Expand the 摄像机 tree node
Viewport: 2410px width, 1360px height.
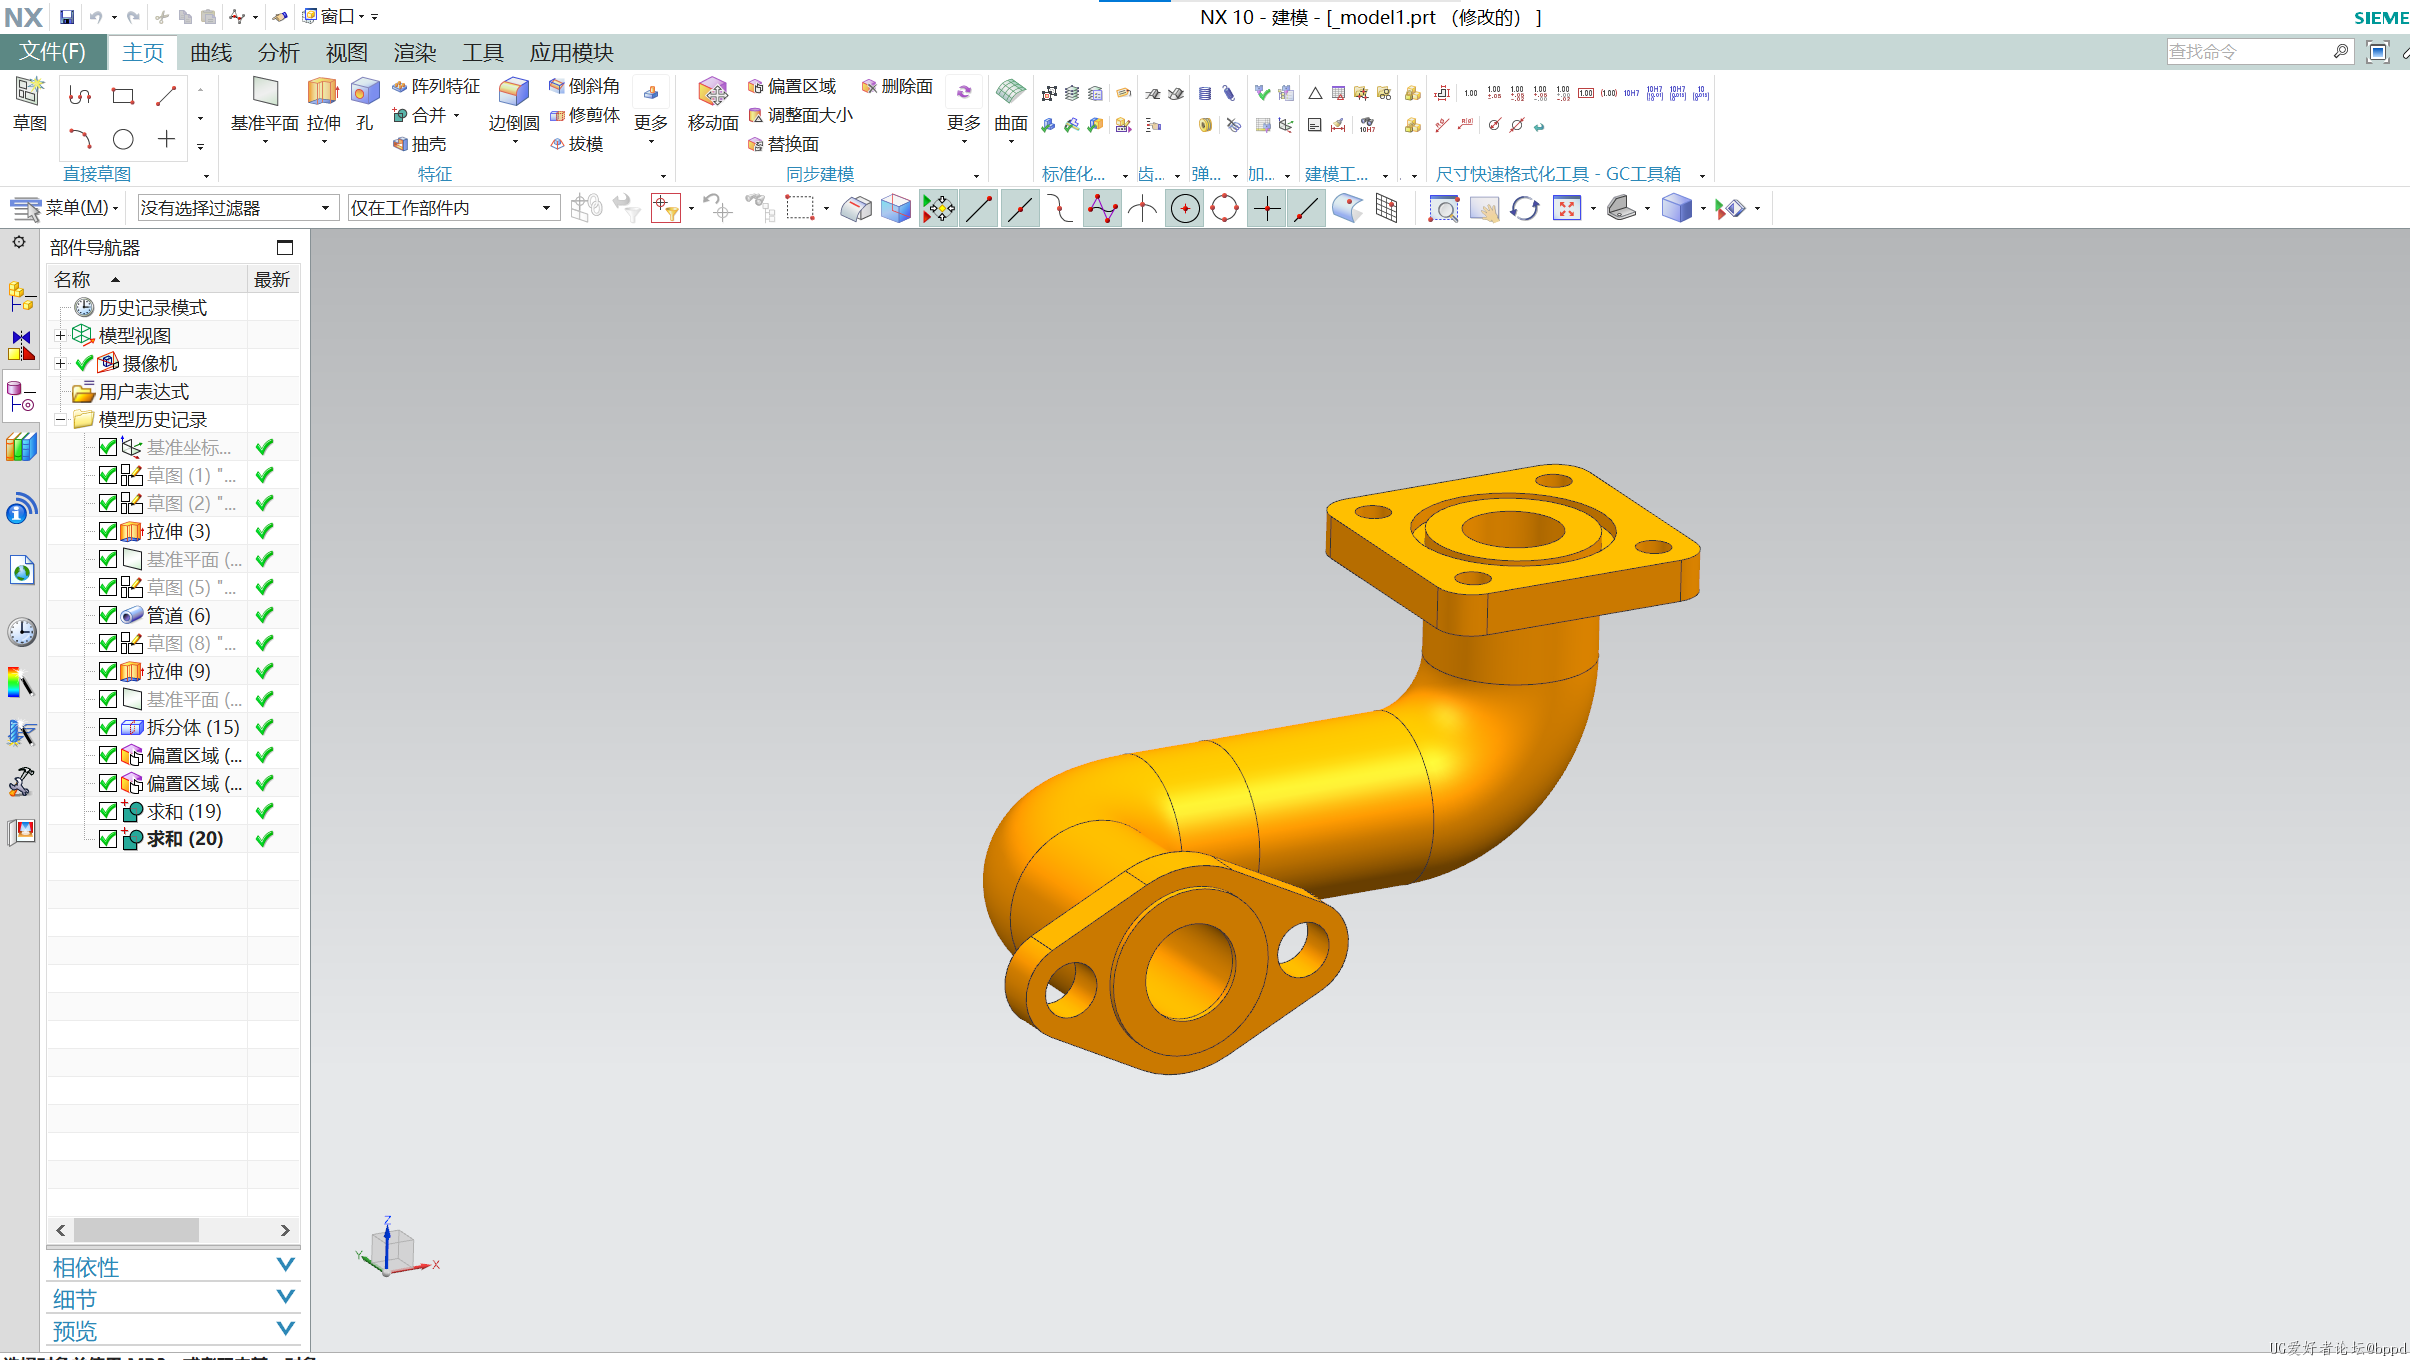coord(60,363)
